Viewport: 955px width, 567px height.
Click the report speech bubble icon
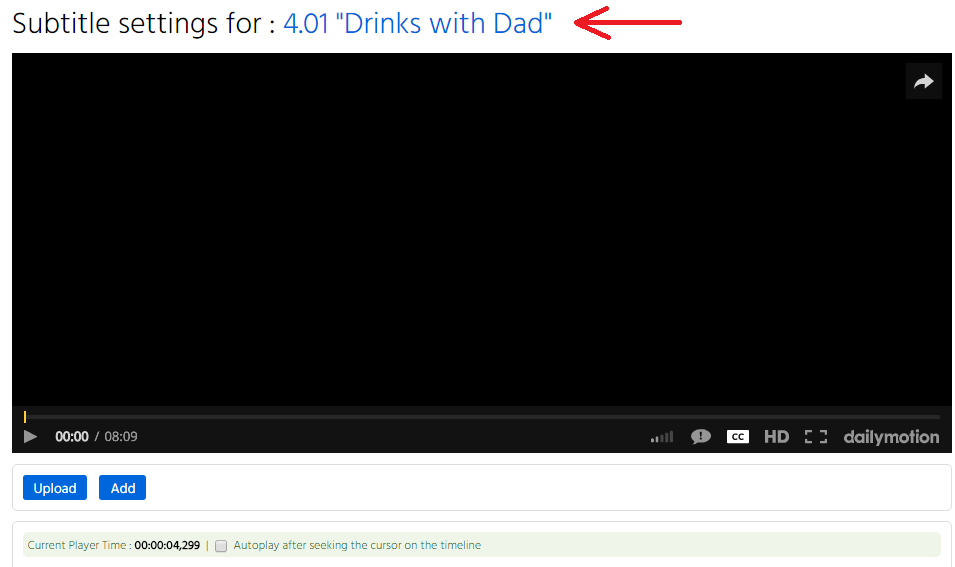pyautogui.click(x=700, y=436)
